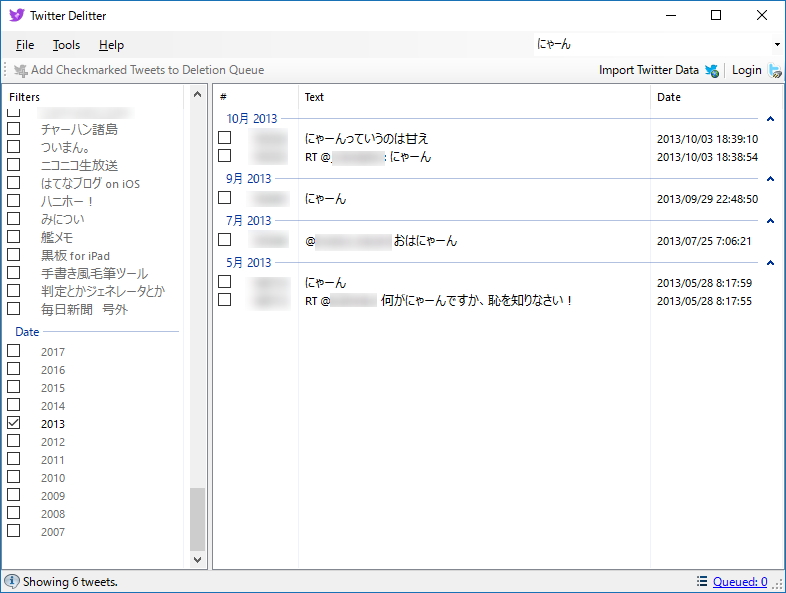Image resolution: width=786 pixels, height=593 pixels.
Task: Check the 手書き風毛筆ツール filter
Action: click(x=14, y=273)
